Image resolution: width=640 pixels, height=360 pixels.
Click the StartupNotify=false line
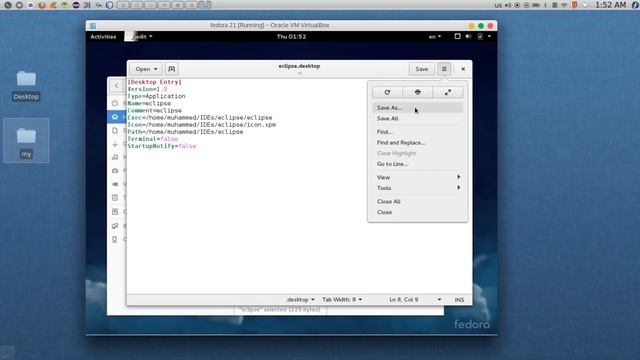click(x=162, y=146)
